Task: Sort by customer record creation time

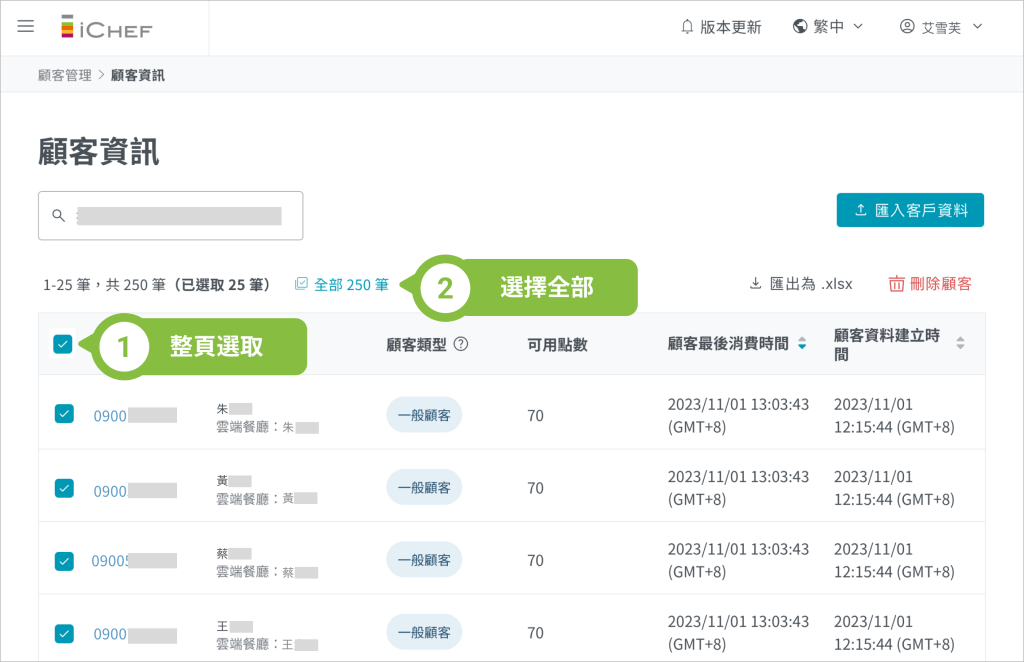Action: click(960, 343)
